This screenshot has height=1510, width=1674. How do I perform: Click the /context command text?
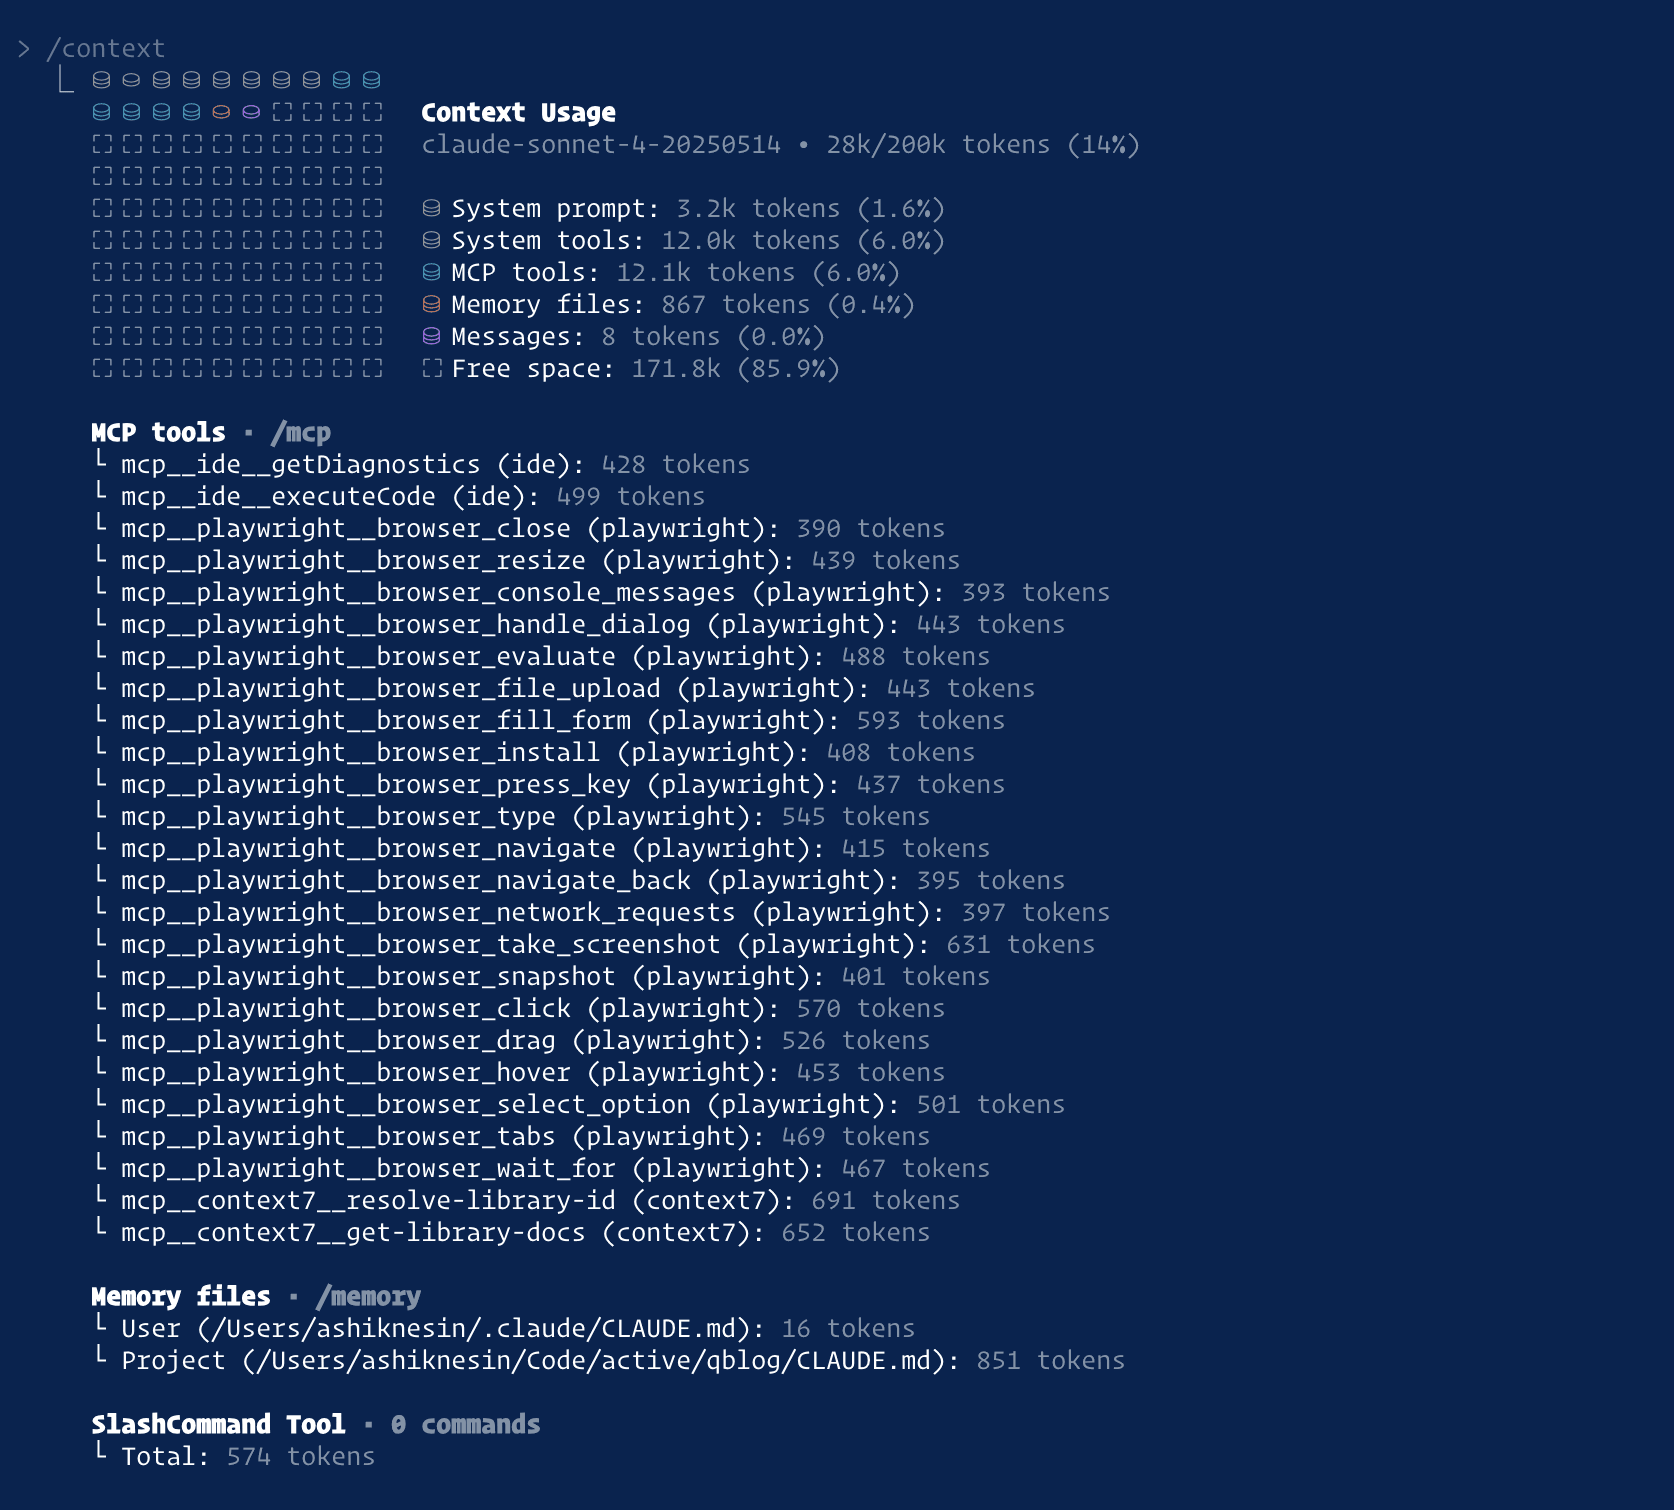pyautogui.click(x=105, y=48)
